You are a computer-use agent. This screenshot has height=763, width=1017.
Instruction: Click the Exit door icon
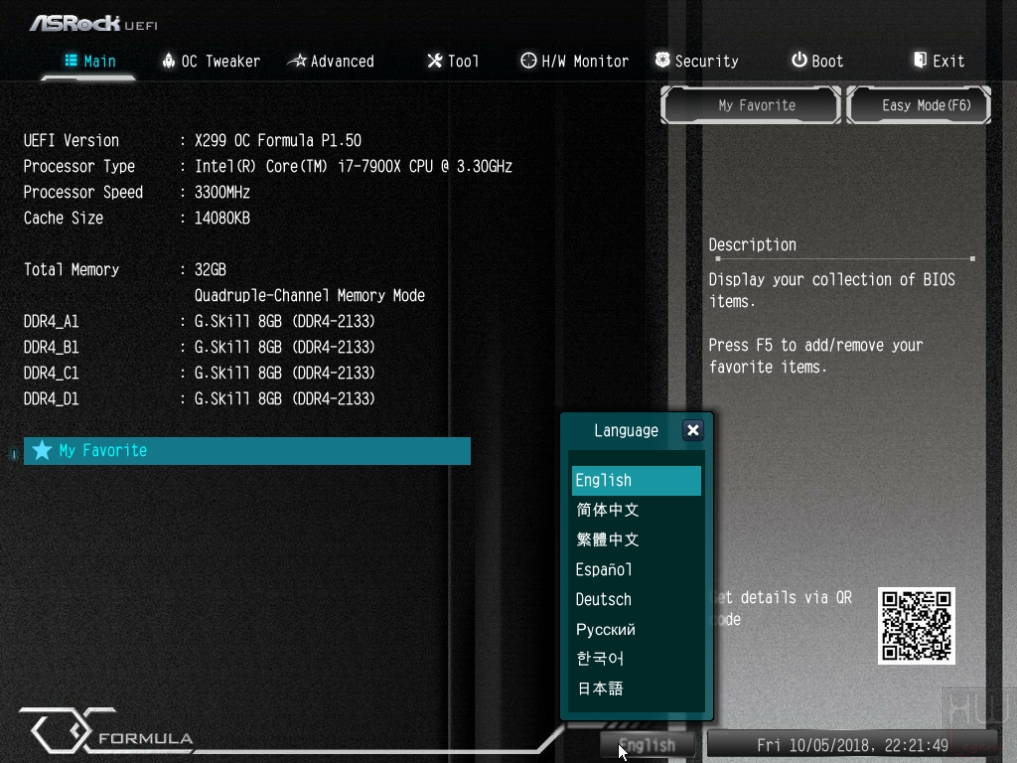tap(920, 60)
